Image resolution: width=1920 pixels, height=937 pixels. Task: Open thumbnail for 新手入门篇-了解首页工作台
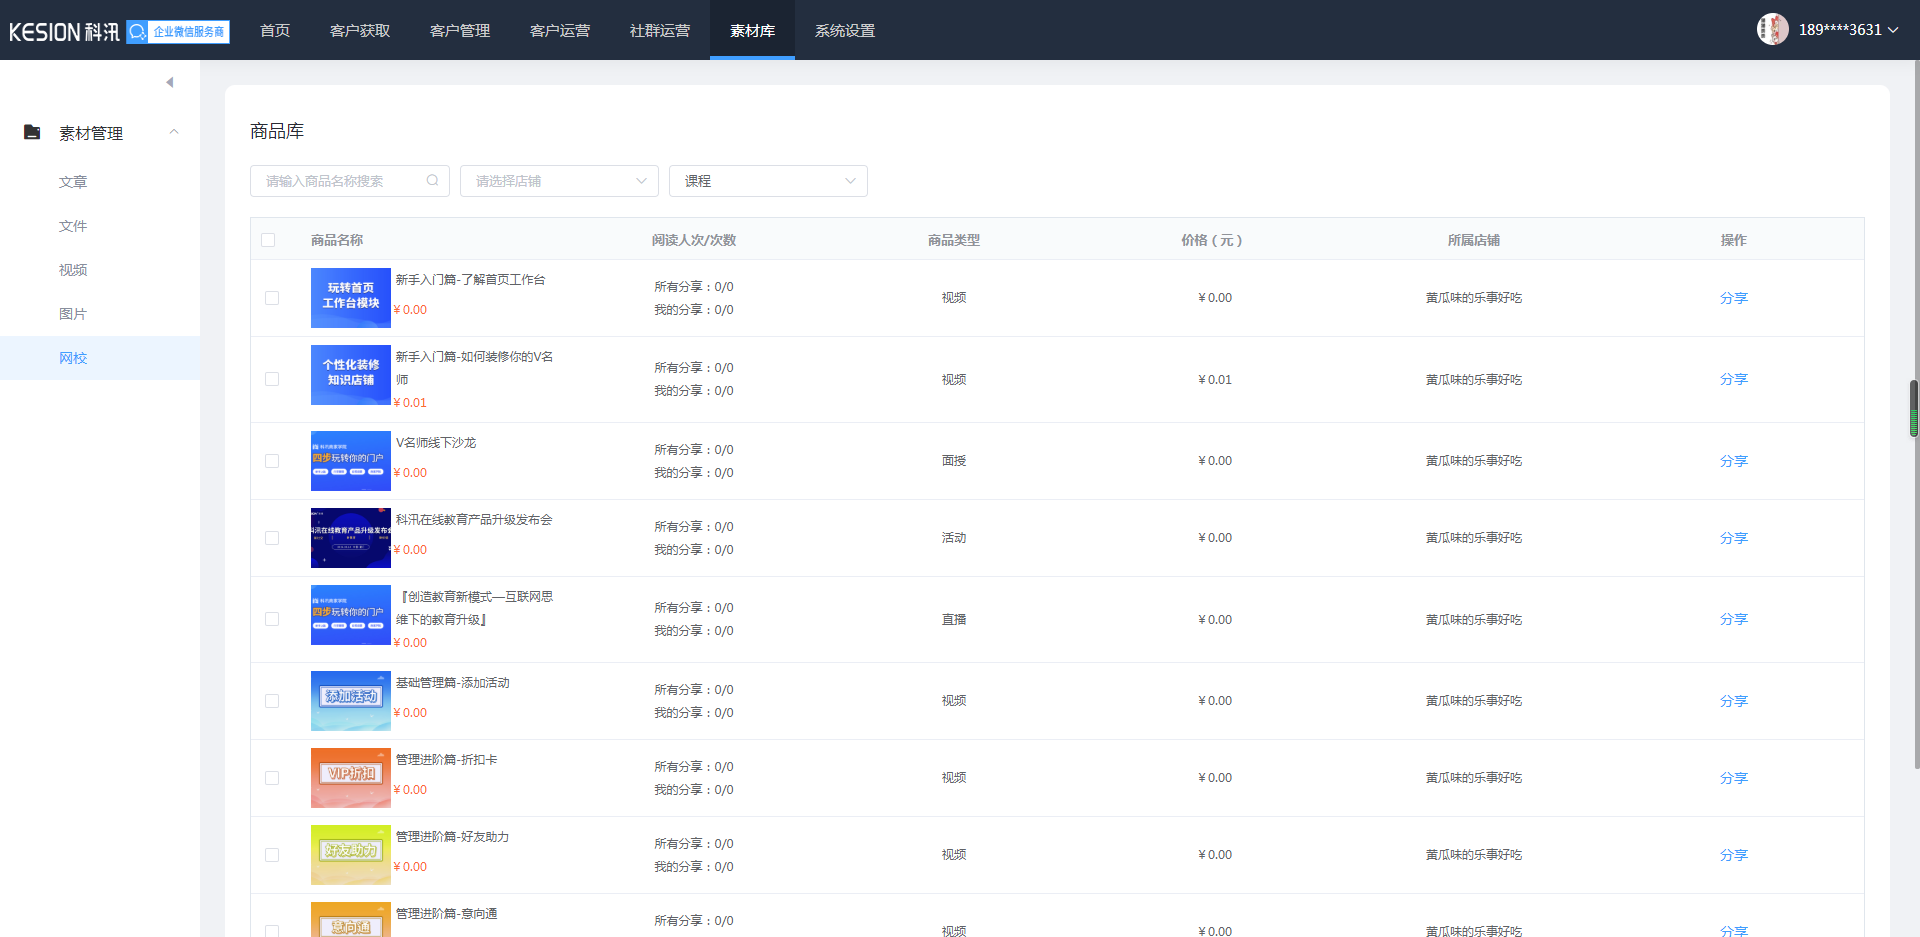pyautogui.click(x=350, y=297)
